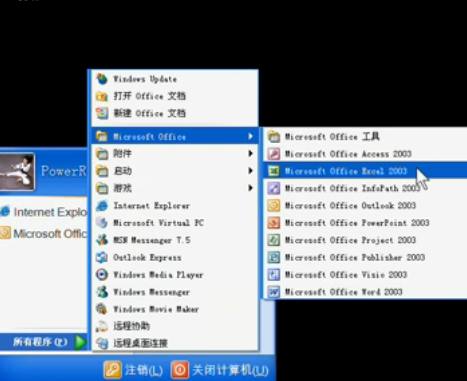Click the "Windows Messenger" text
The height and width of the screenshot is (381, 467).
pos(152,292)
